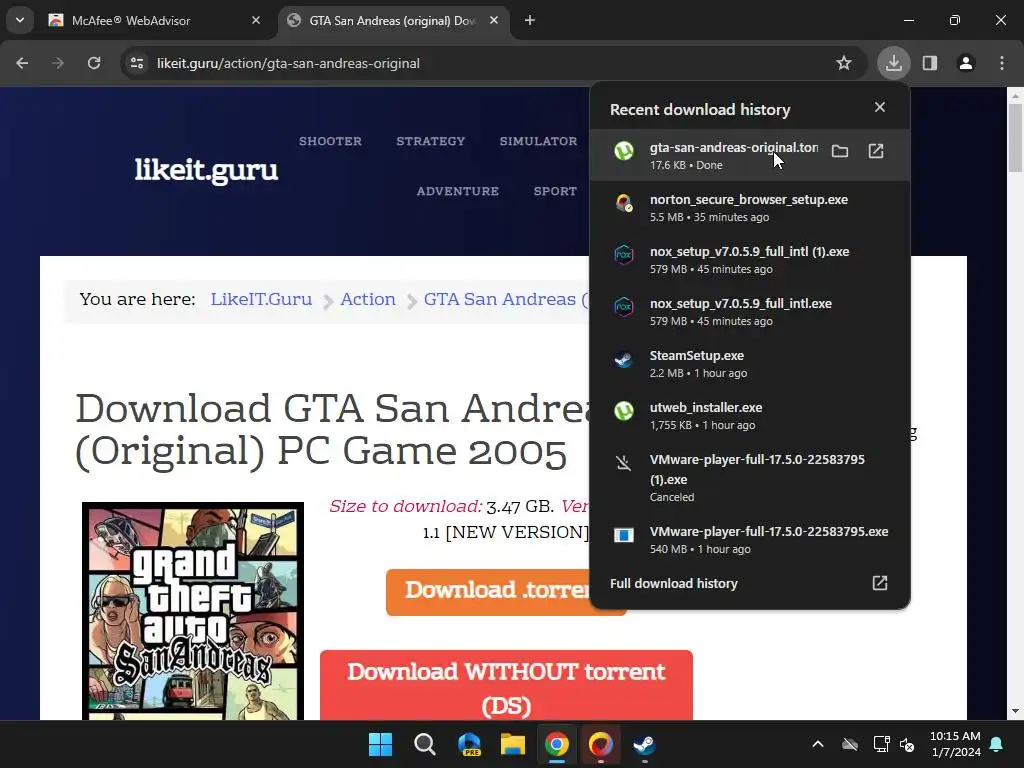Open Google Chrome taskbar icon
The width and height of the screenshot is (1024, 768).
[x=556, y=744]
